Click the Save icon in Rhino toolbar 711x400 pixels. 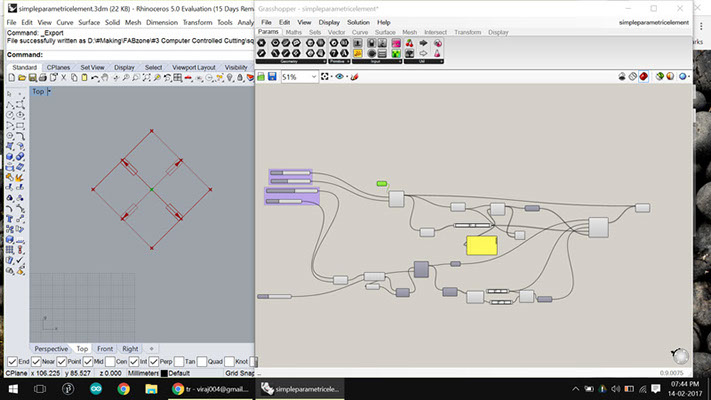tap(33, 78)
